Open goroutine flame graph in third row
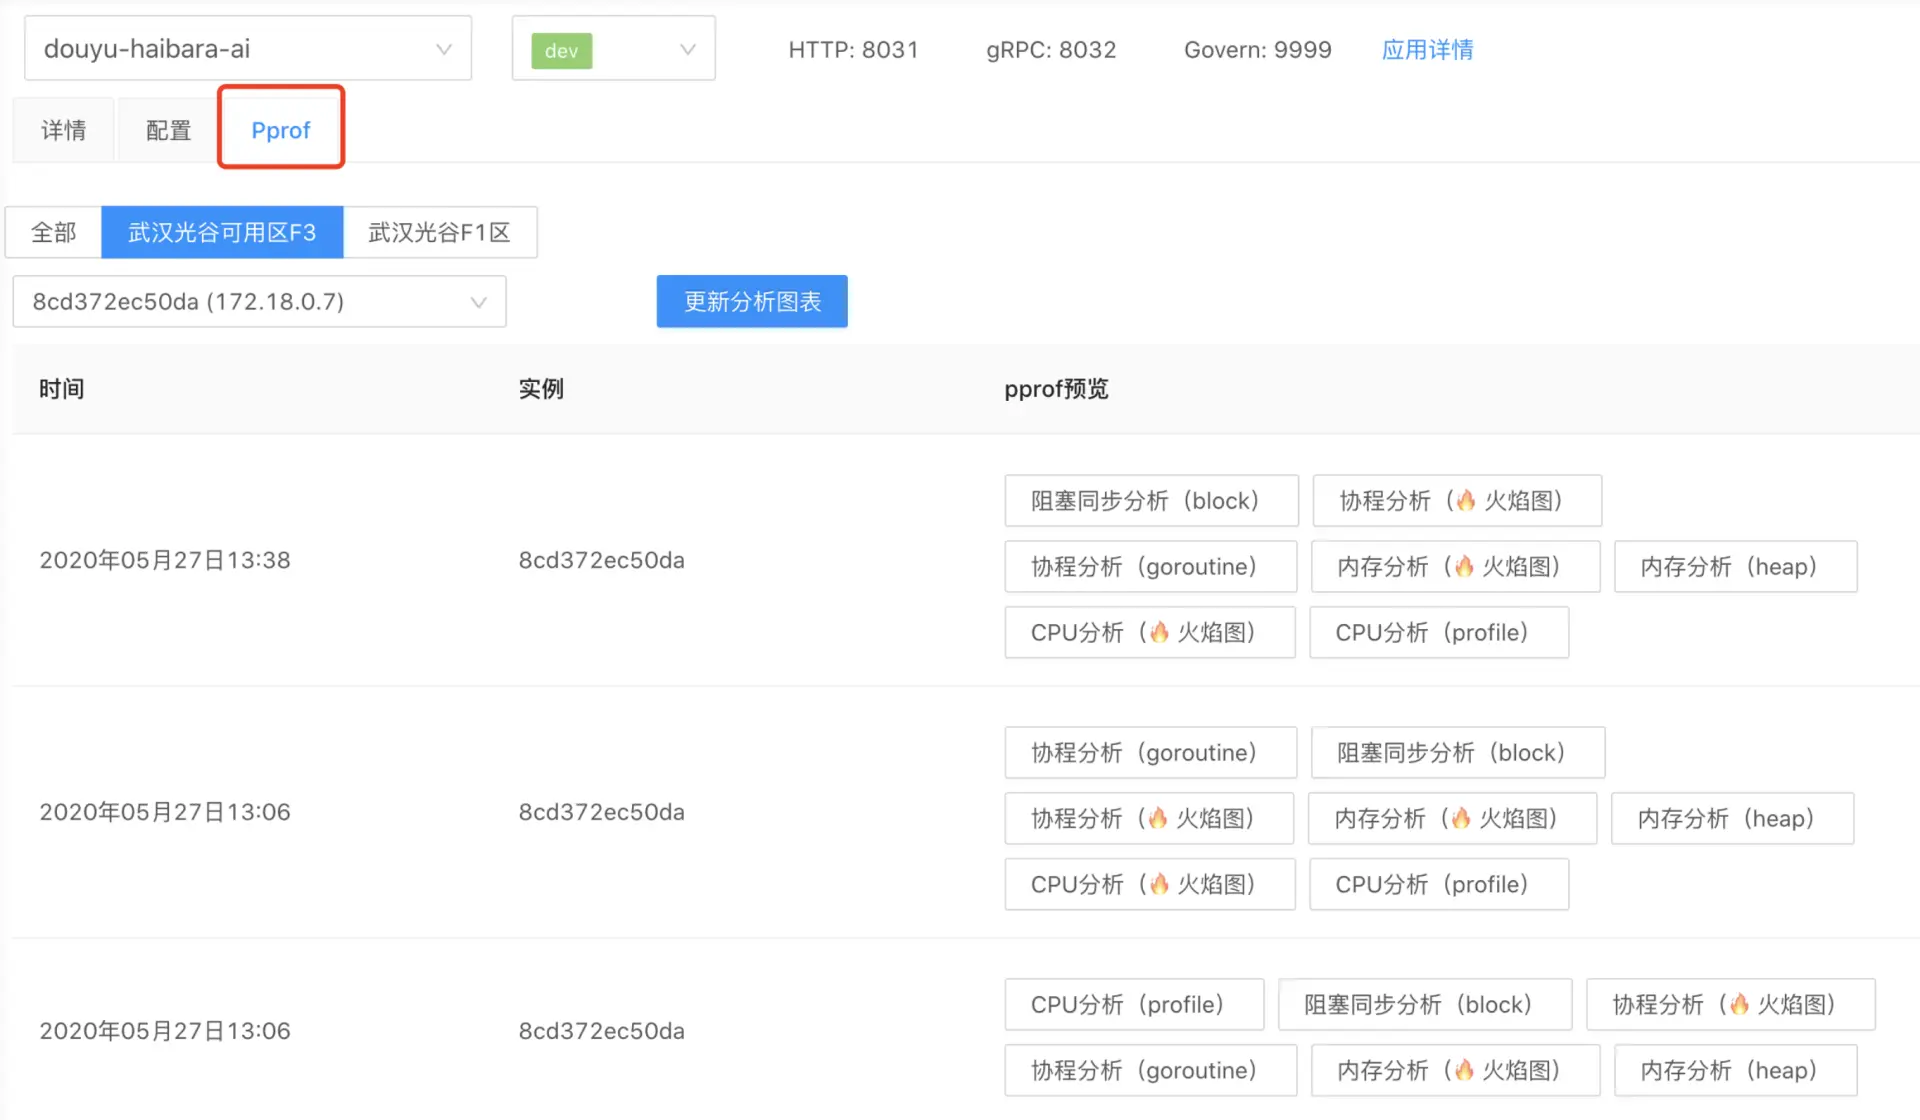 pos(1729,1004)
